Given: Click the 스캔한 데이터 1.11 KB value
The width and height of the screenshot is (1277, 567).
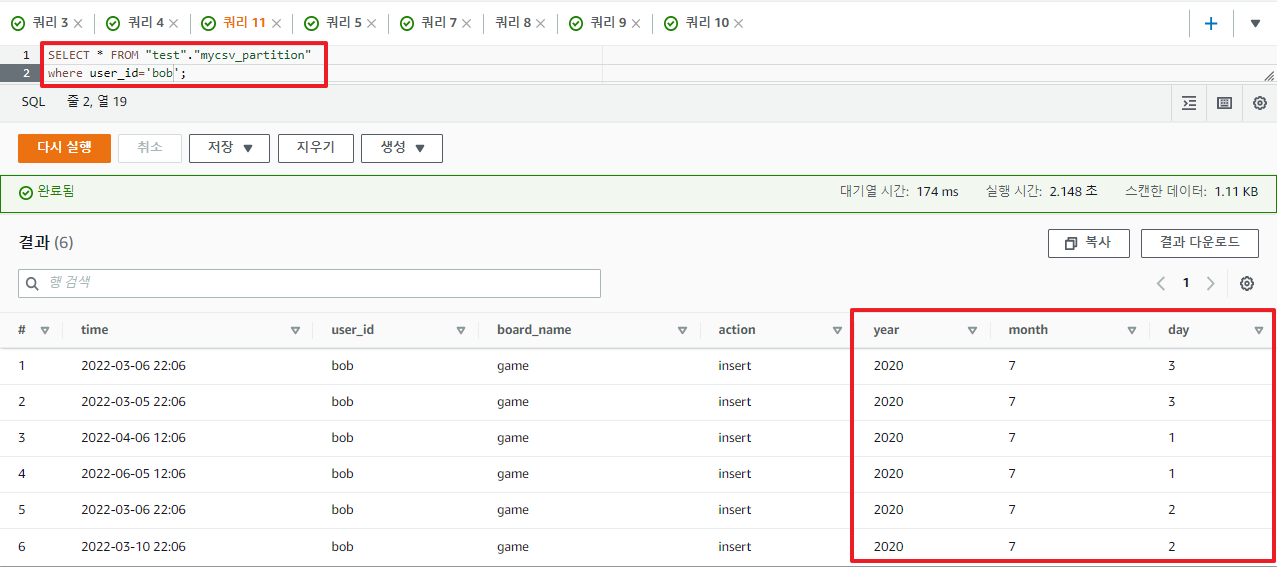Looking at the screenshot, I should pos(1236,192).
